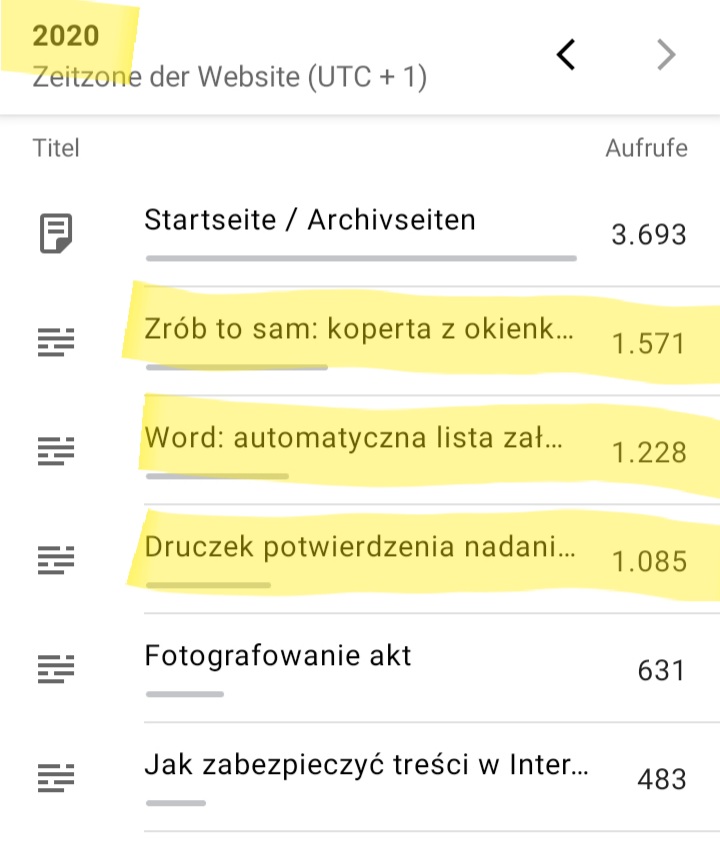Click the post icon beside Druczek potwierdzenia
This screenshot has height=843, width=720.
pos(55,561)
